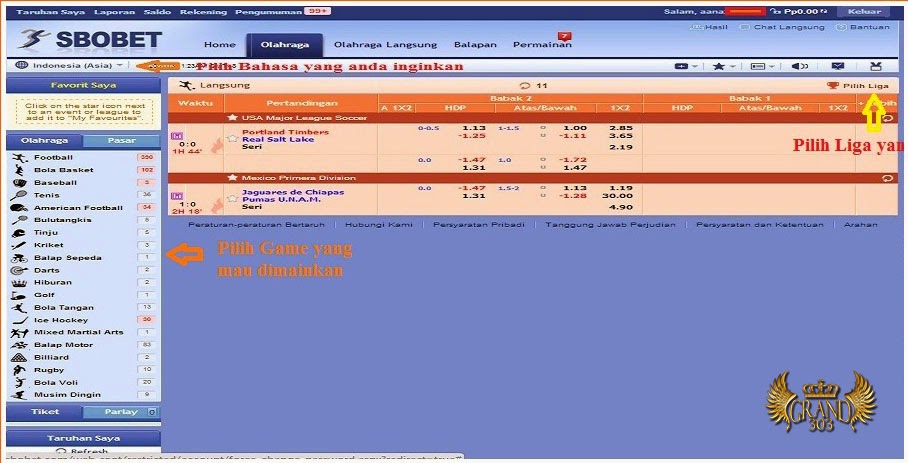Select odds 2.85 for Portland Timbers 1X2

[x=621, y=128]
